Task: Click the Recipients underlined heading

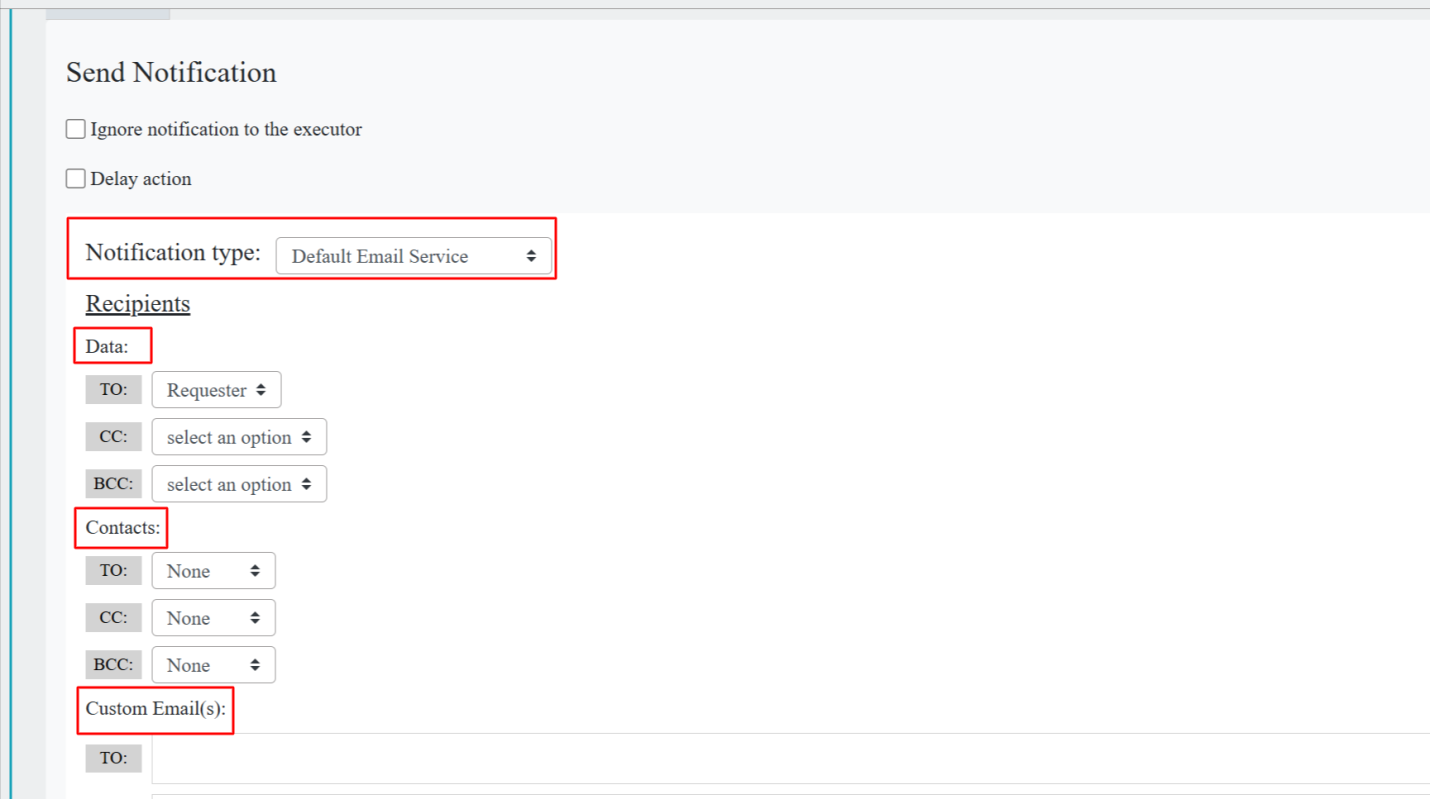Action: click(138, 304)
